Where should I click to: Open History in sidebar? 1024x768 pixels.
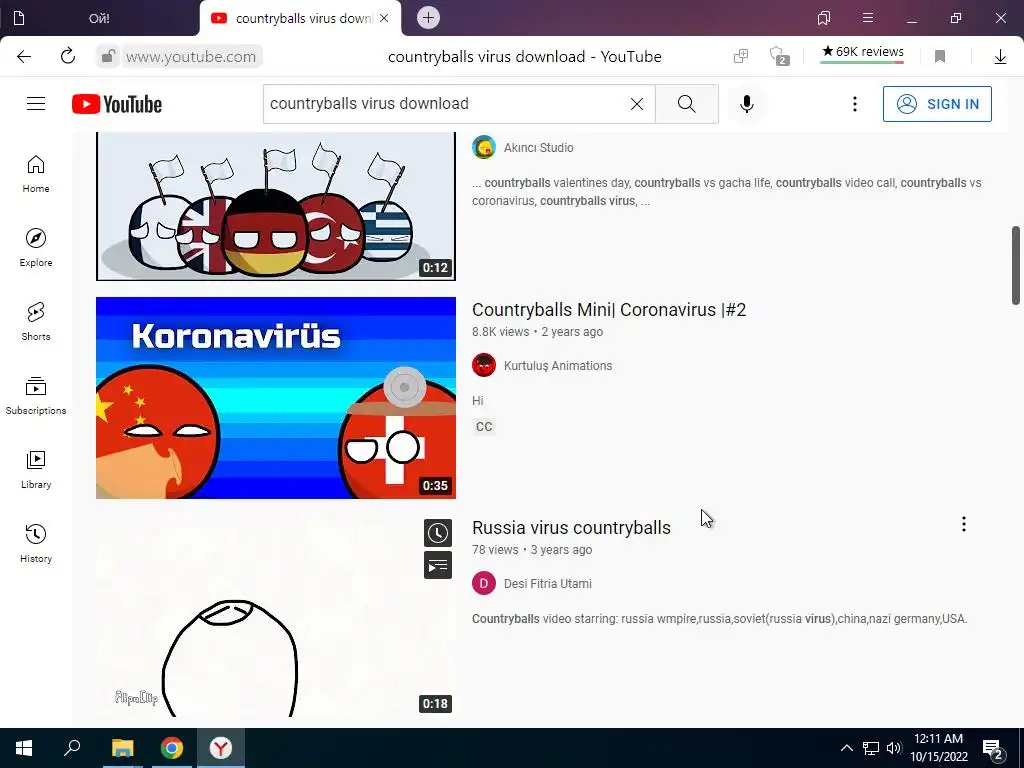point(36,544)
